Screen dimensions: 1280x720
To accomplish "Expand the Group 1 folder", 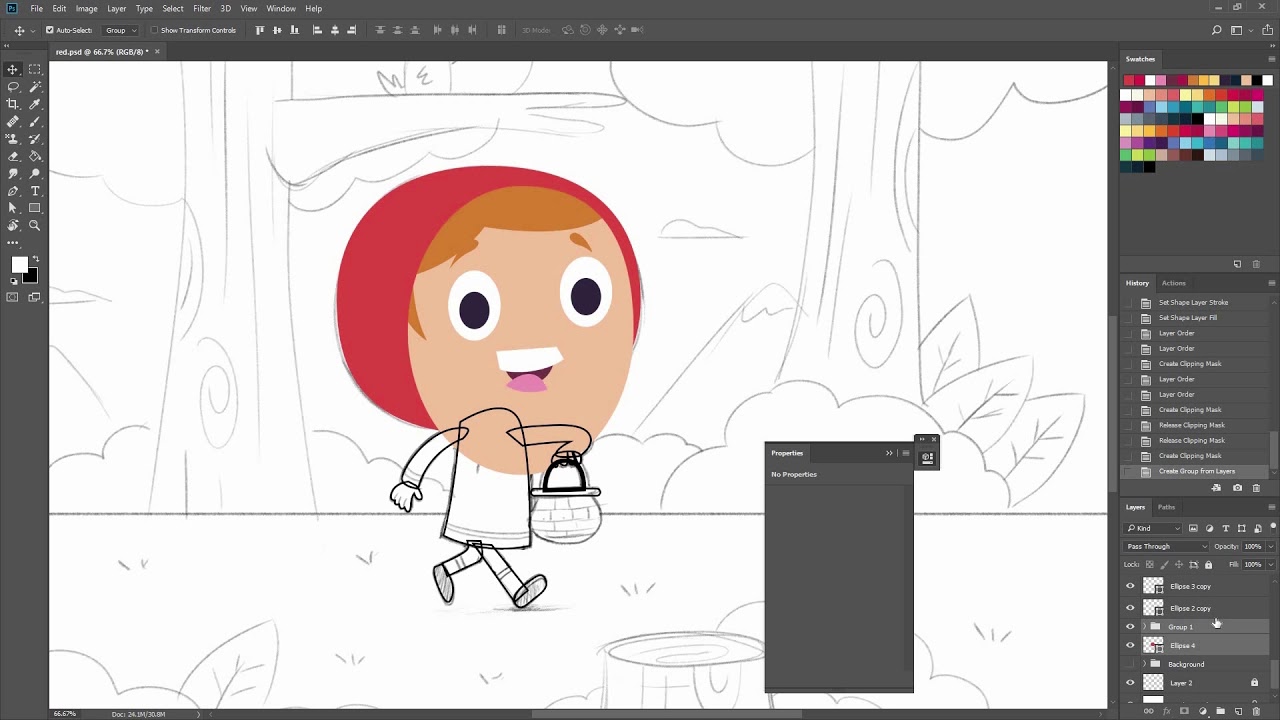I will 1145,627.
